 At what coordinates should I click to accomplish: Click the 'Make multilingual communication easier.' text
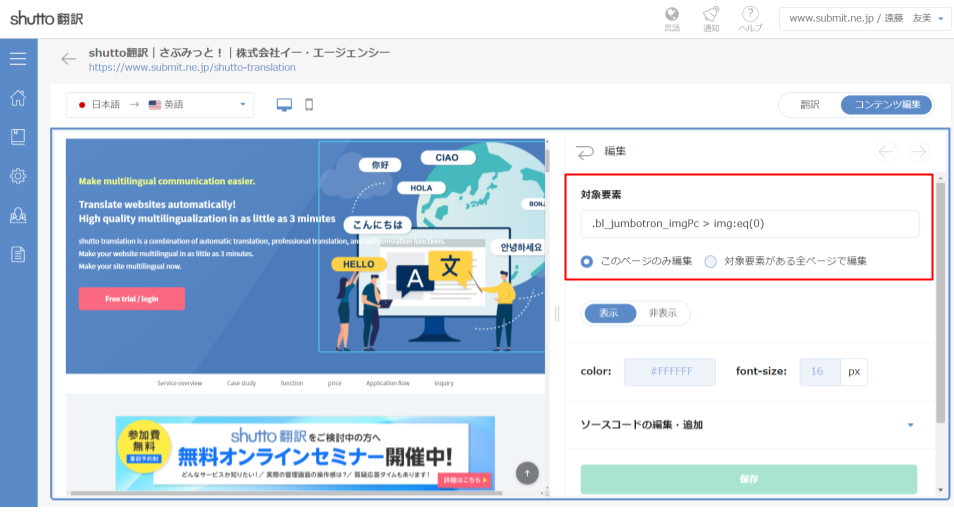pos(167,181)
